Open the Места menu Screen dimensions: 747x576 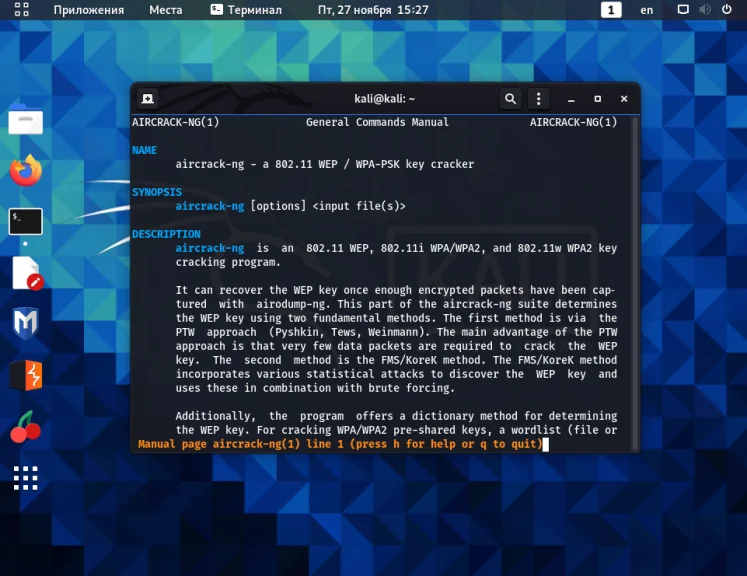coord(165,10)
